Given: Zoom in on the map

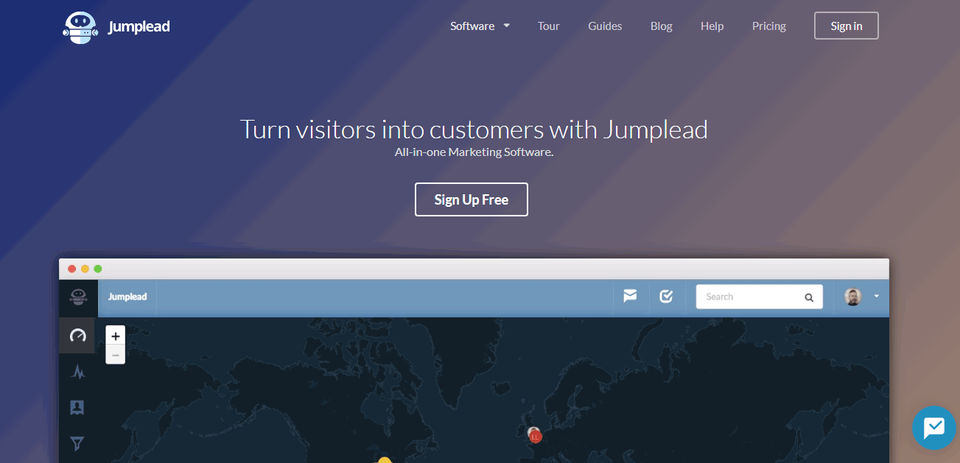Looking at the screenshot, I should [115, 336].
